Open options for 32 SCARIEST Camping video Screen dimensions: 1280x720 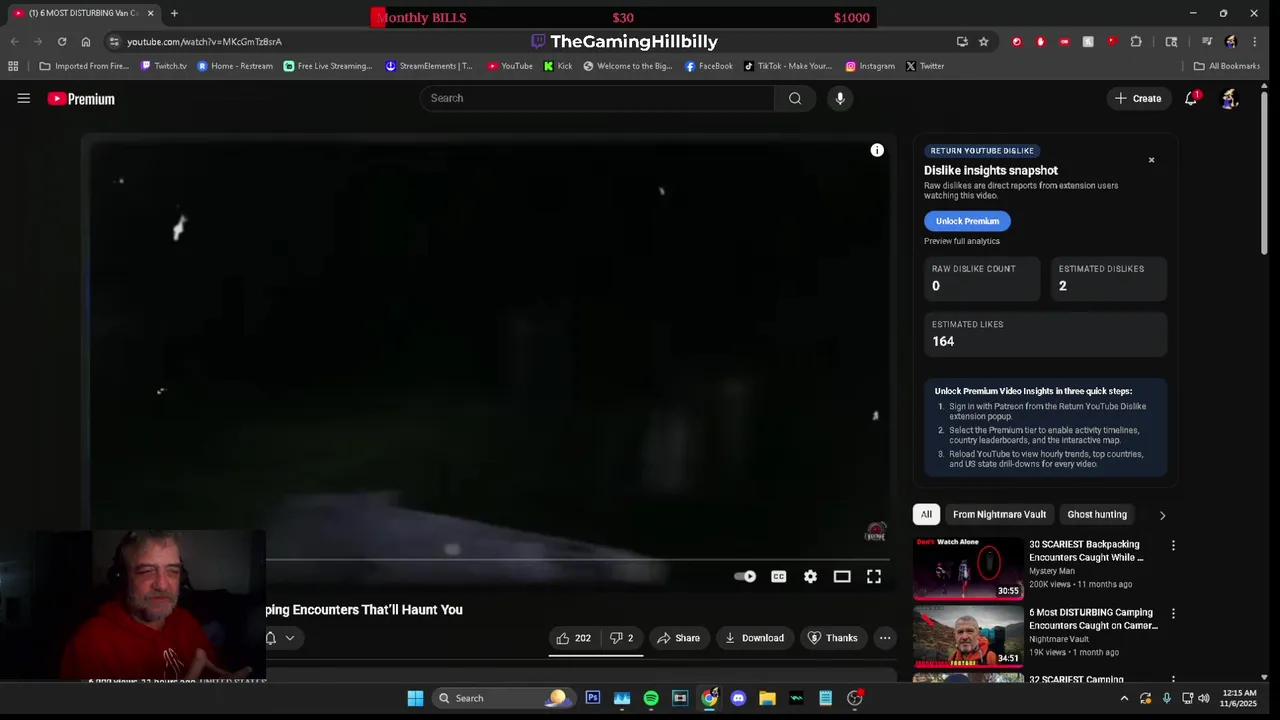coord(1173,679)
